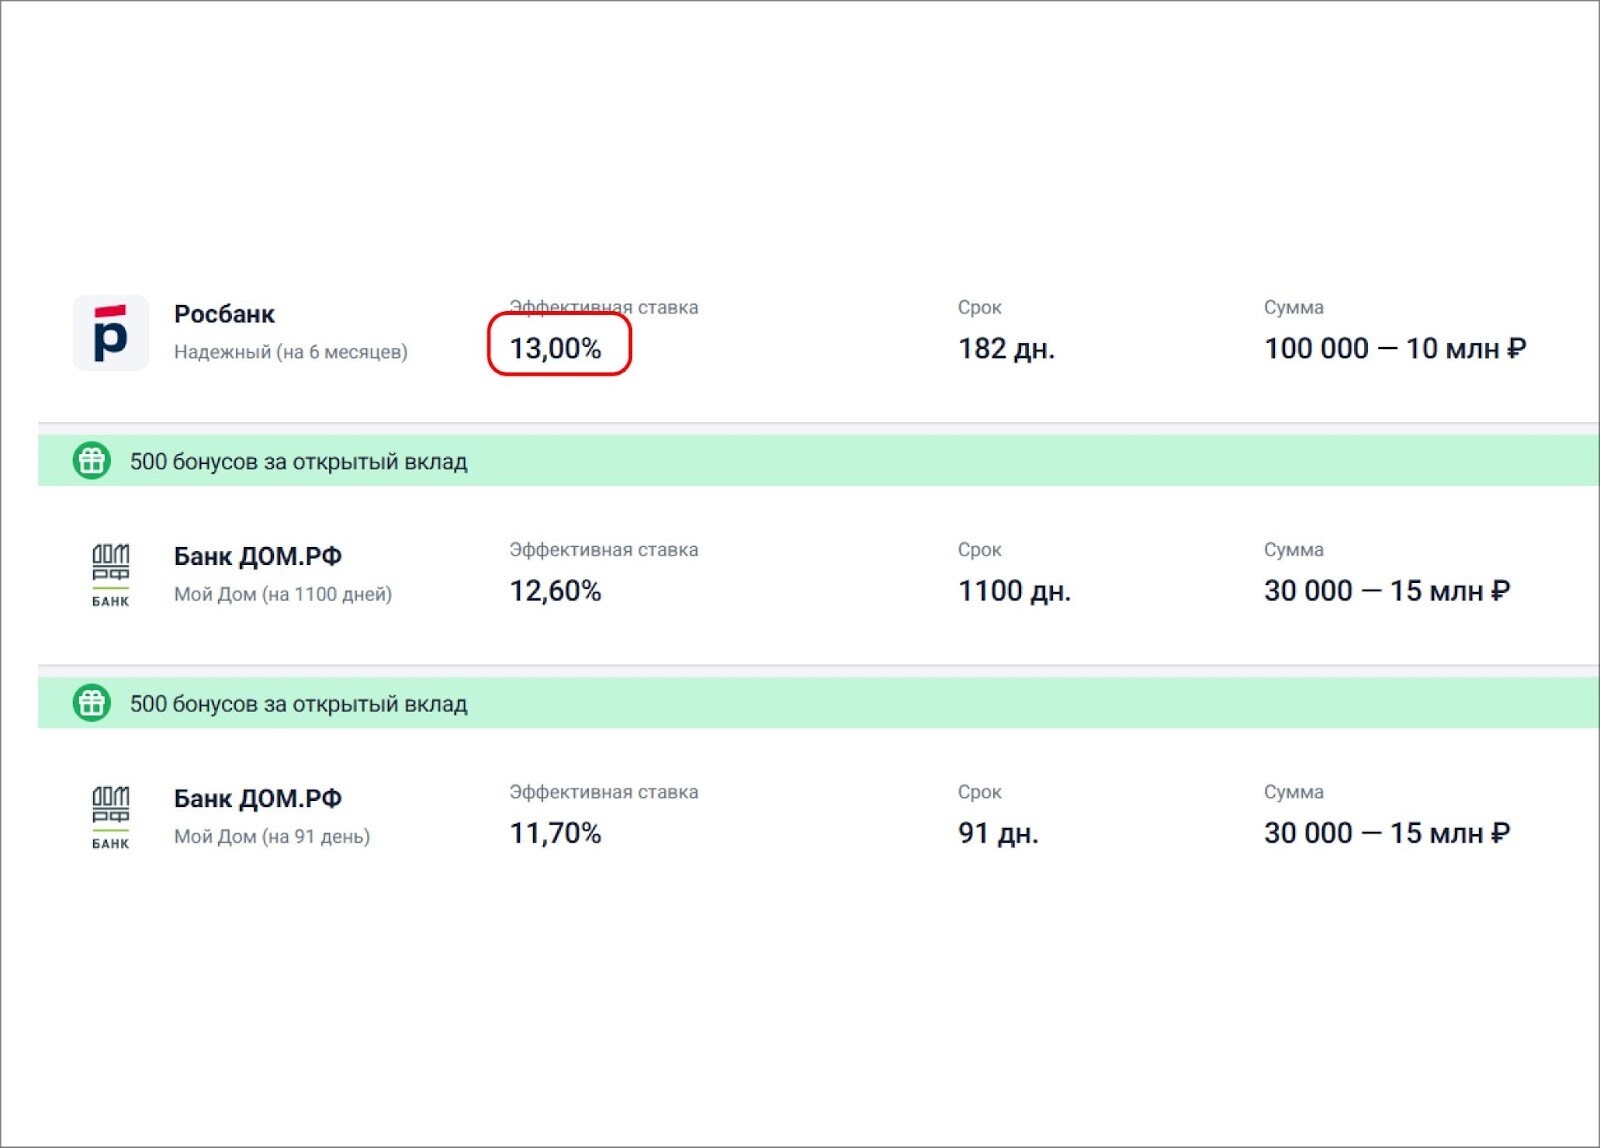The width and height of the screenshot is (1600, 1148).
Task: Click the 12,60% effective rate
Action: click(556, 591)
